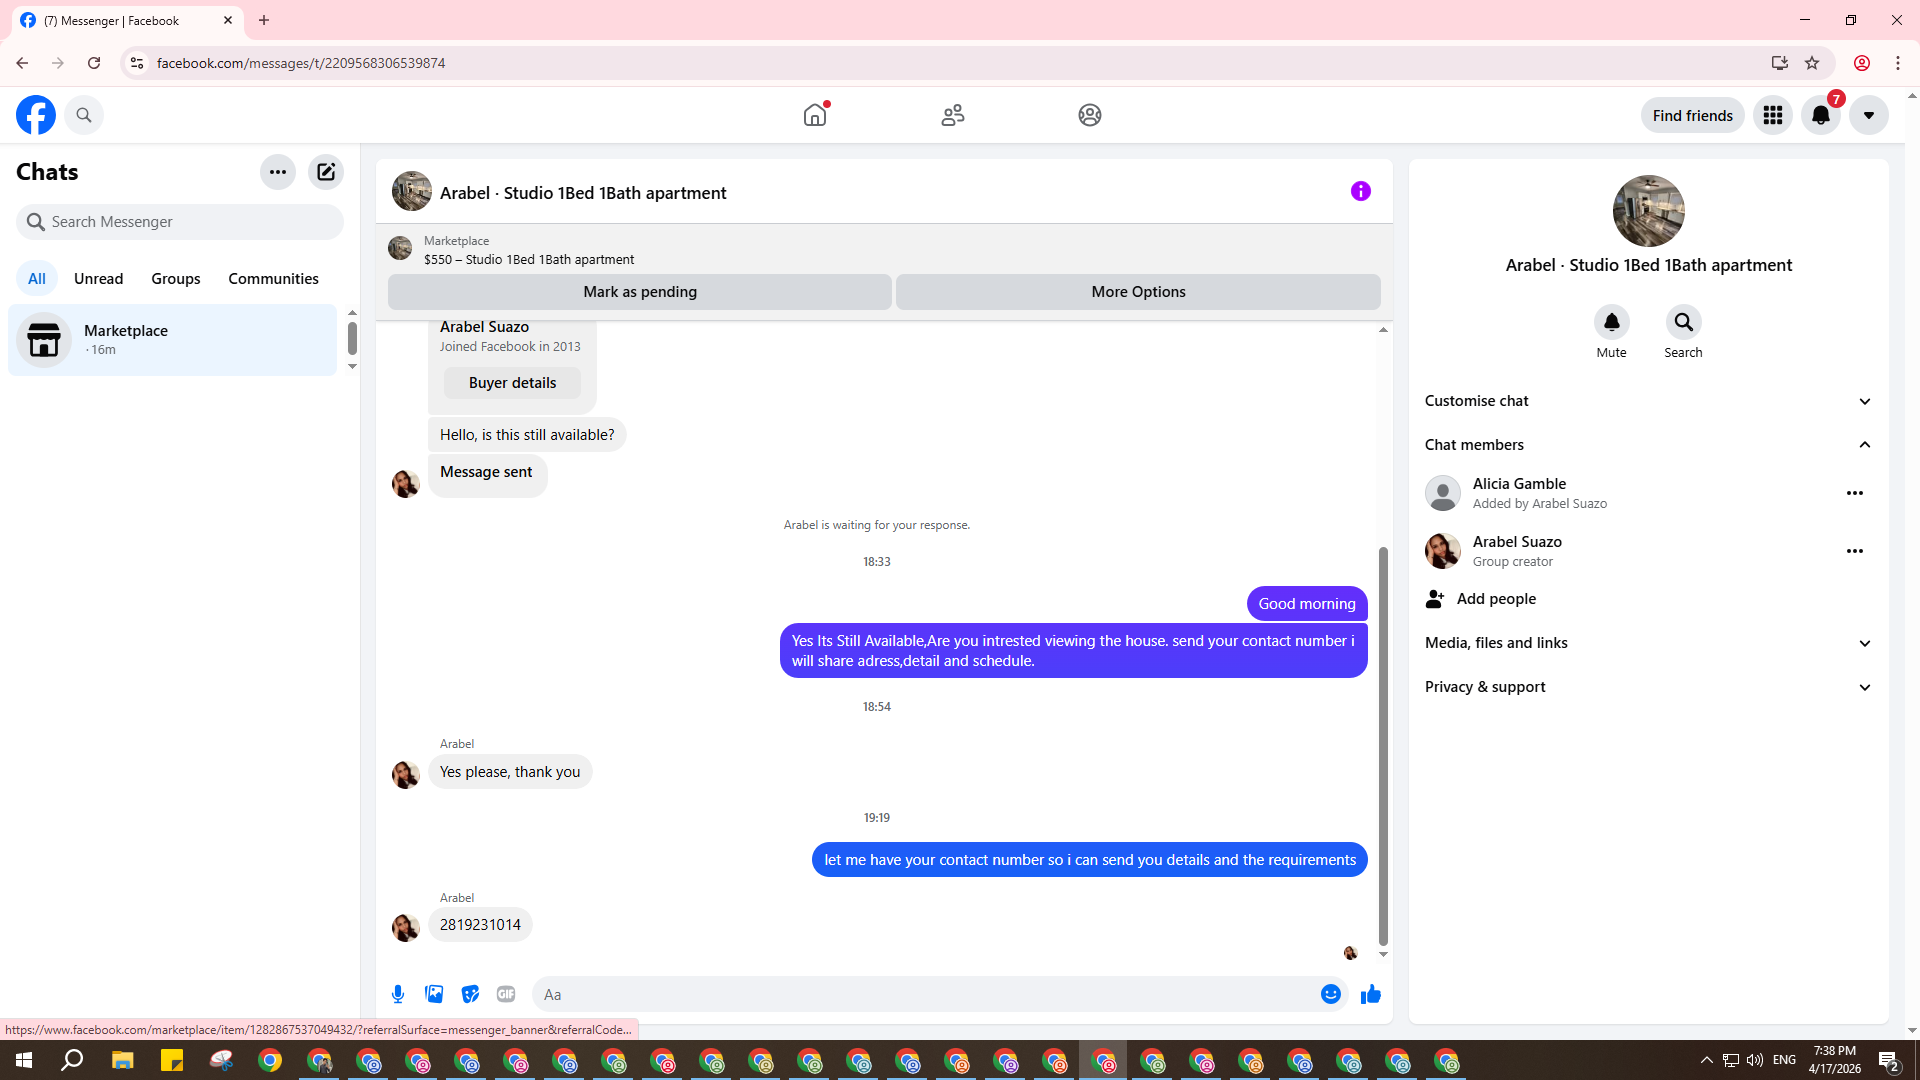Image resolution: width=1920 pixels, height=1080 pixels.
Task: Click the attach photo icon
Action: (434, 994)
